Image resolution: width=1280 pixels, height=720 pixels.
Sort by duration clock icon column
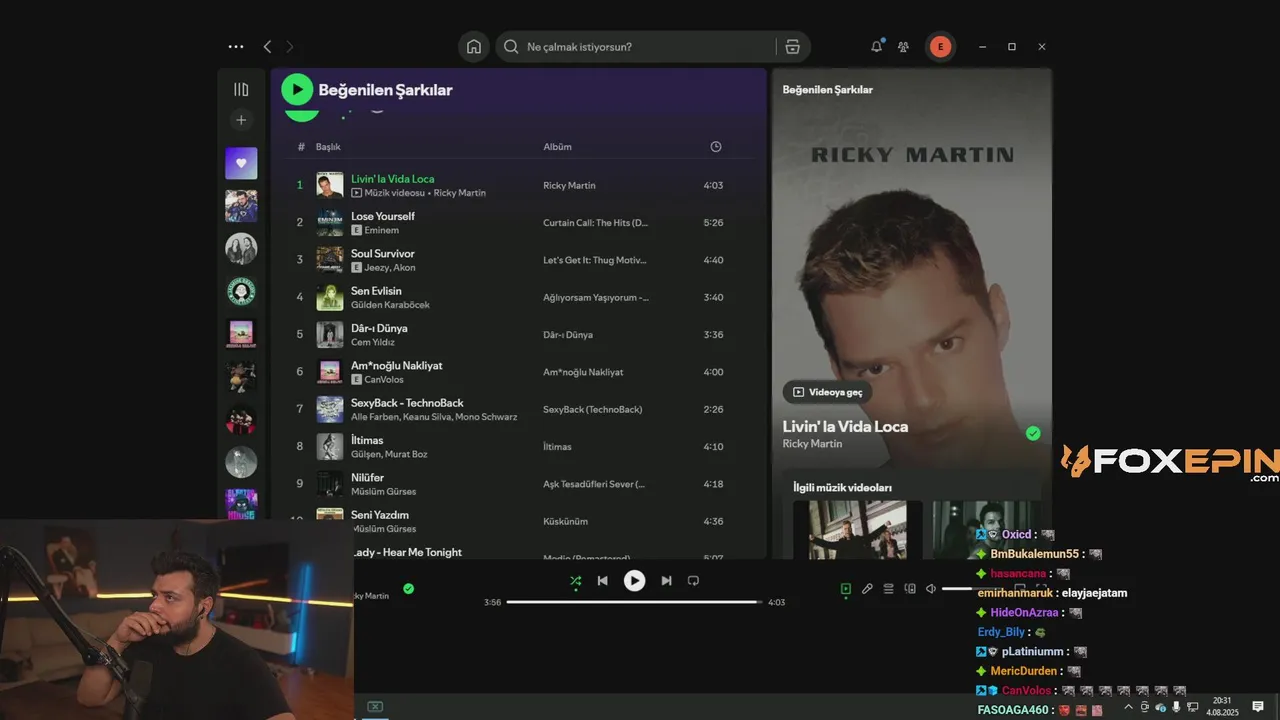click(716, 147)
